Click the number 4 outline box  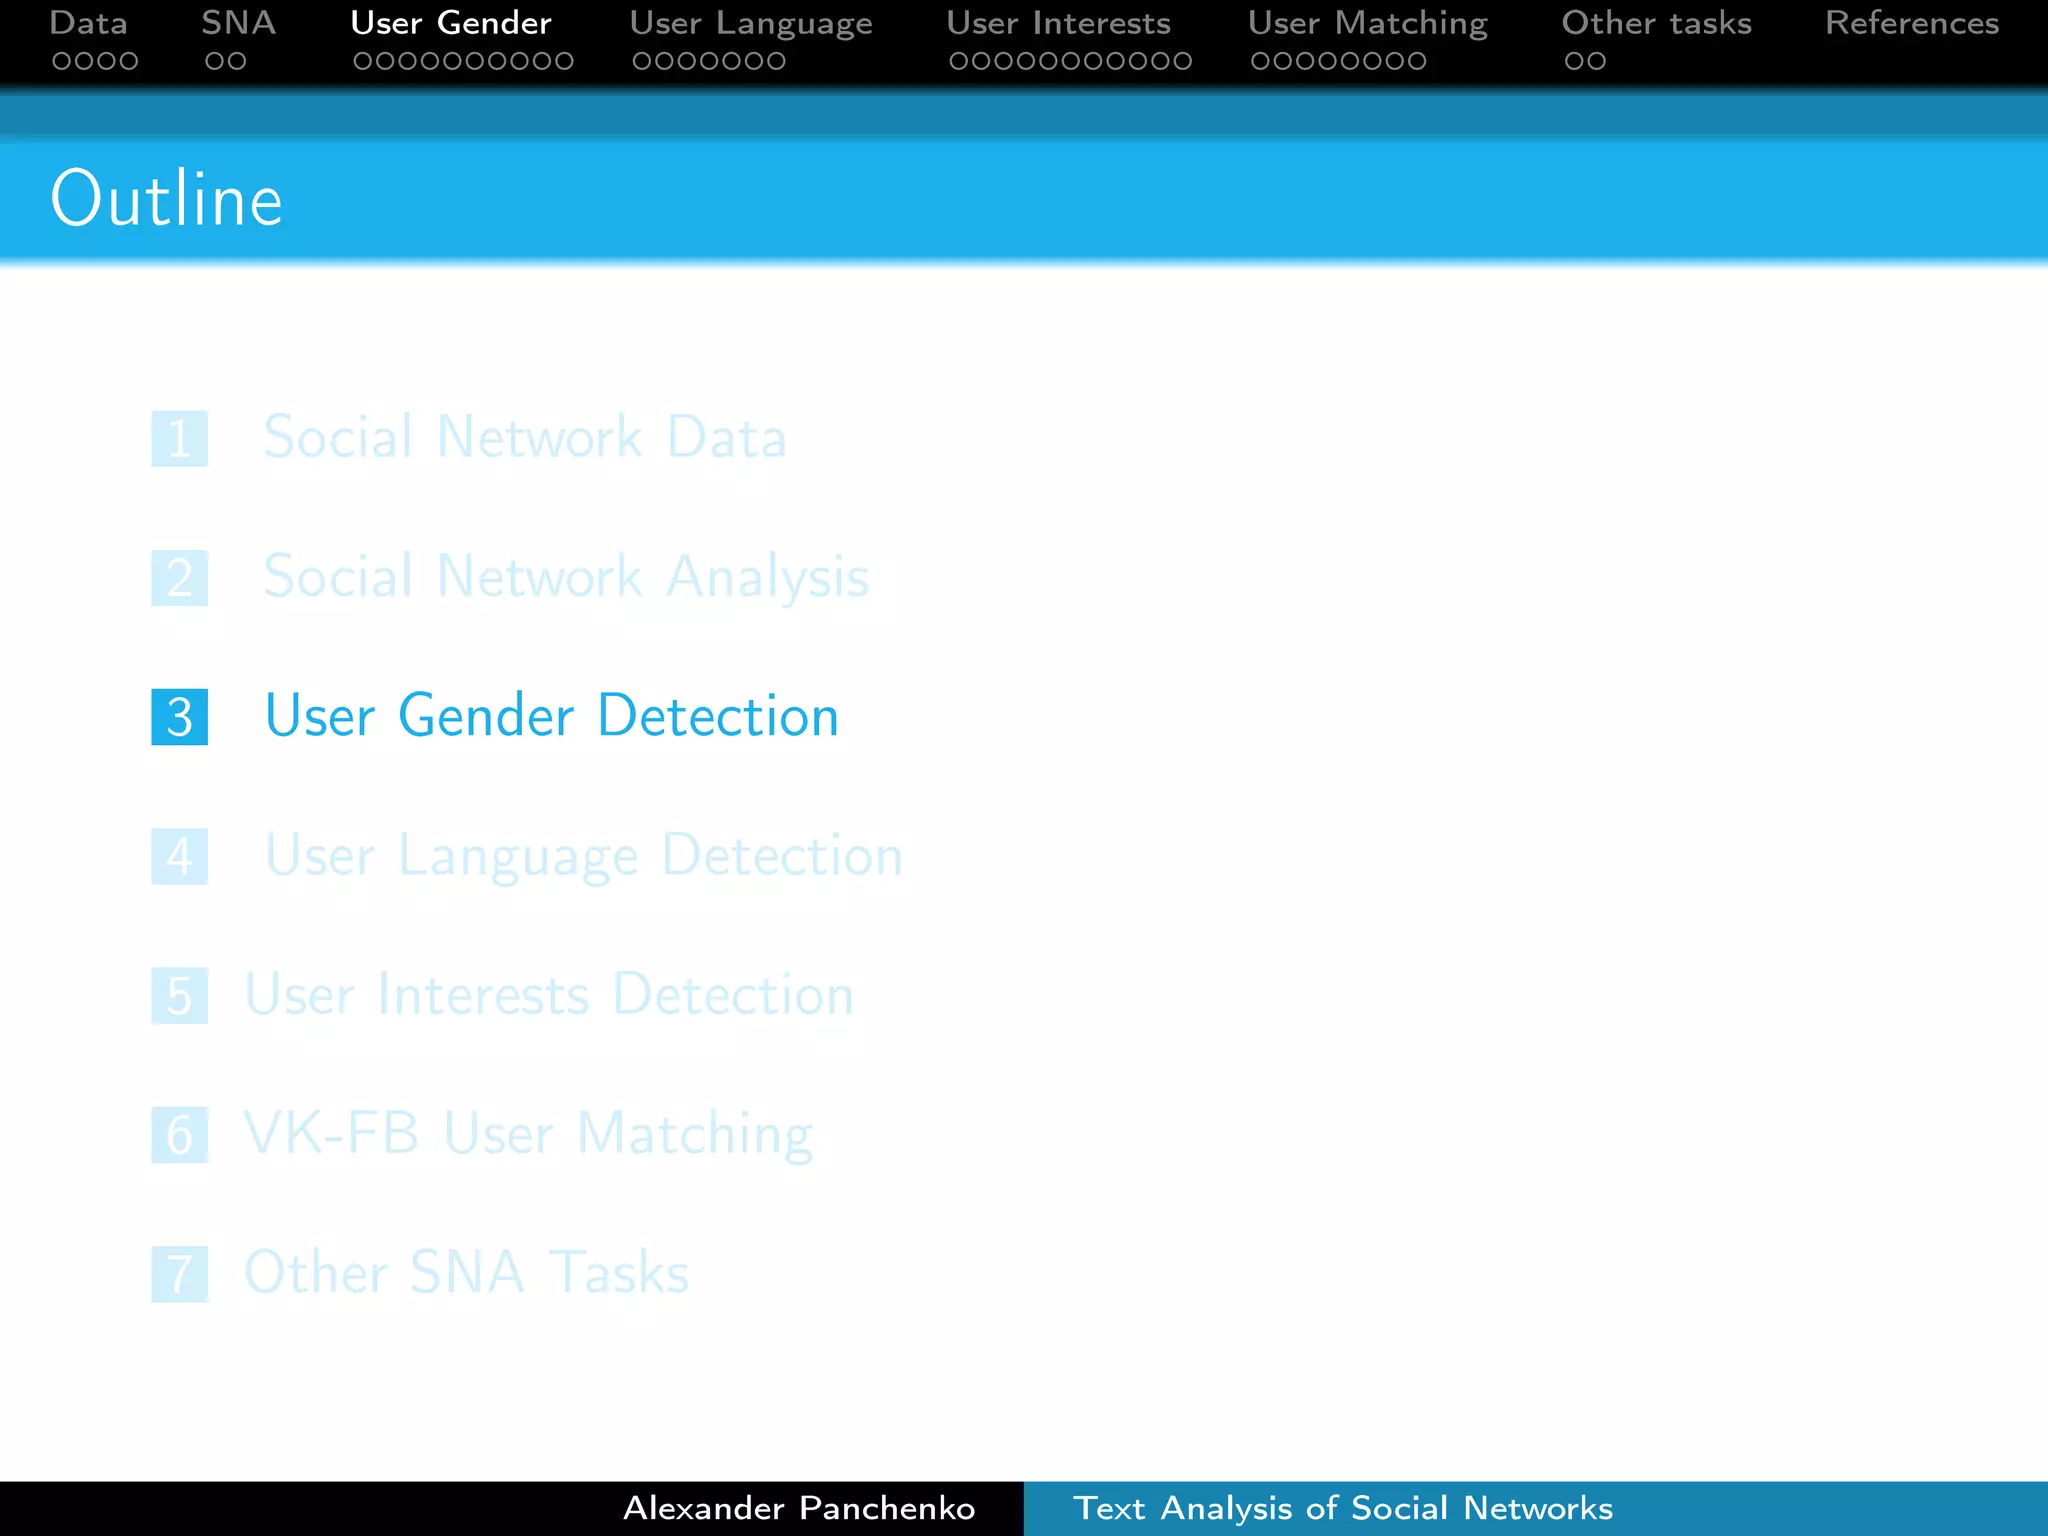point(180,856)
